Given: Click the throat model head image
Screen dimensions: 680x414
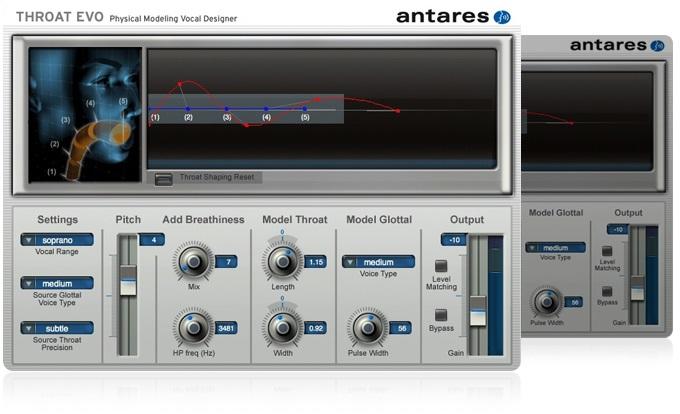Looking at the screenshot, I should point(85,113).
